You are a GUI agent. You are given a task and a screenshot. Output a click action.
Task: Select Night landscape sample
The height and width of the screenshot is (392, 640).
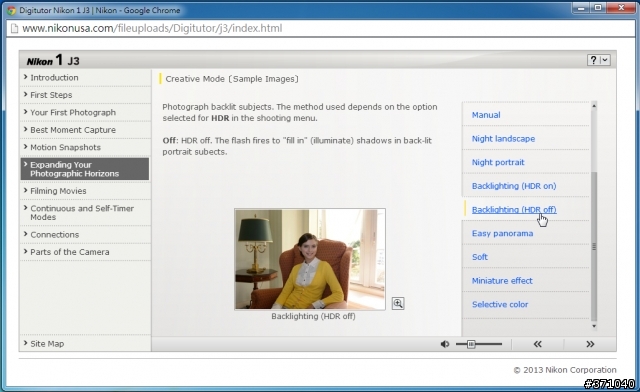[503, 139]
